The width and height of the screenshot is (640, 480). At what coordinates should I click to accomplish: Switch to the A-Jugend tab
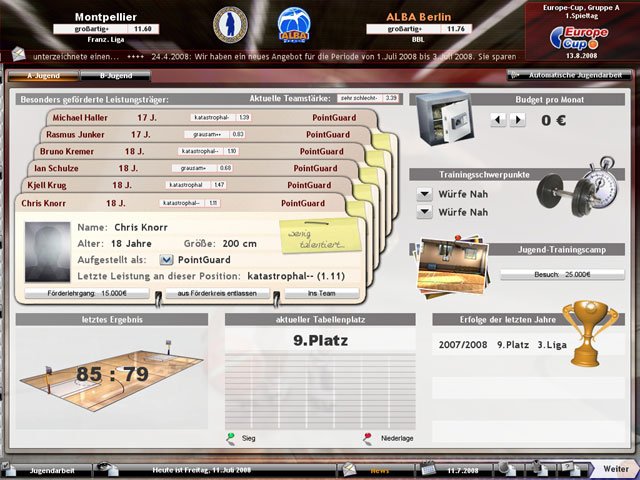tap(43, 76)
